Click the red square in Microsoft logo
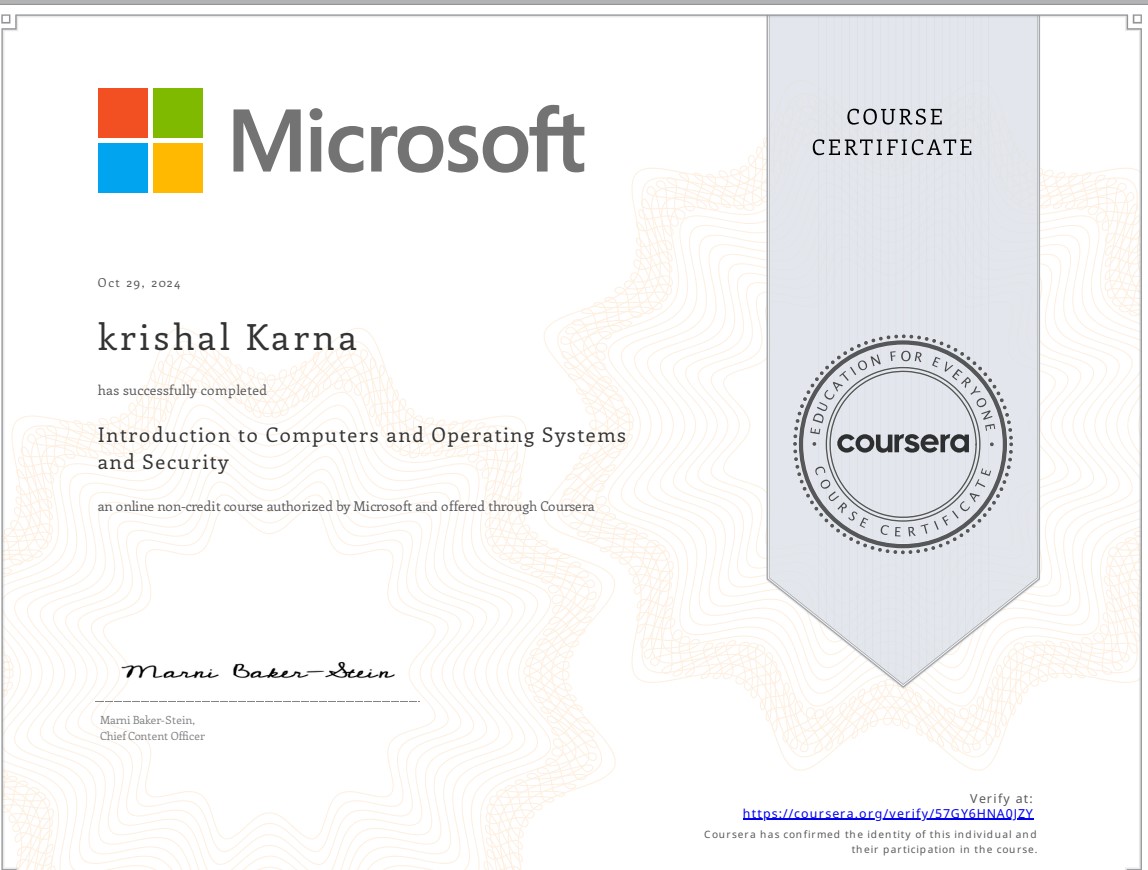 [x=123, y=113]
